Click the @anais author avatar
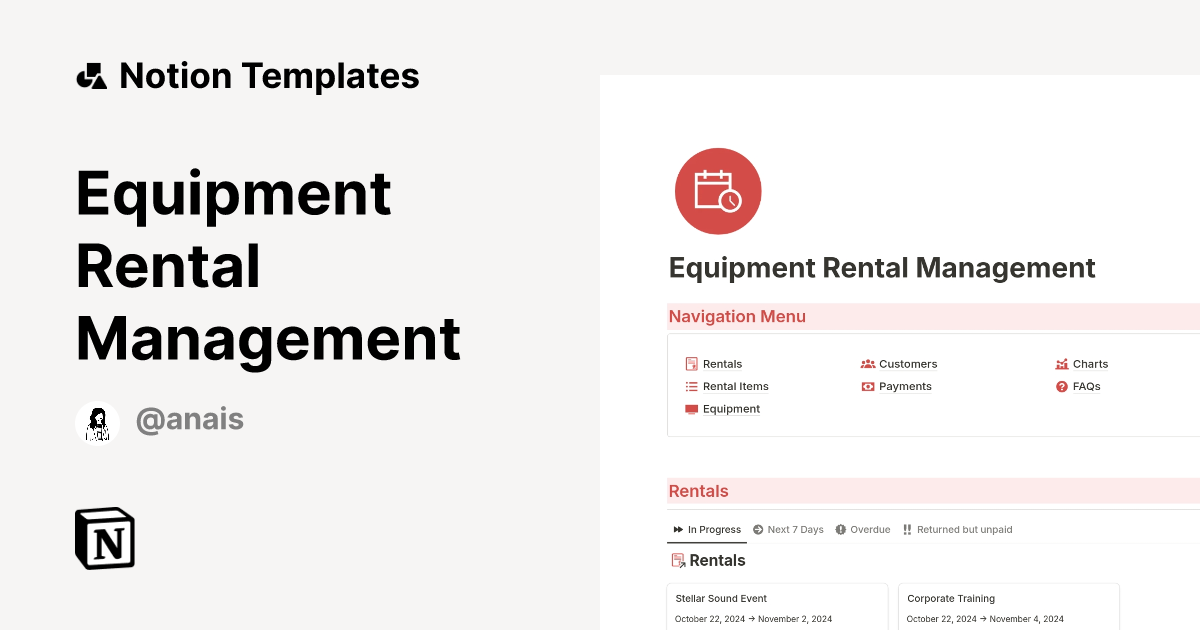Image resolution: width=1200 pixels, height=630 pixels. pyautogui.click(x=97, y=423)
